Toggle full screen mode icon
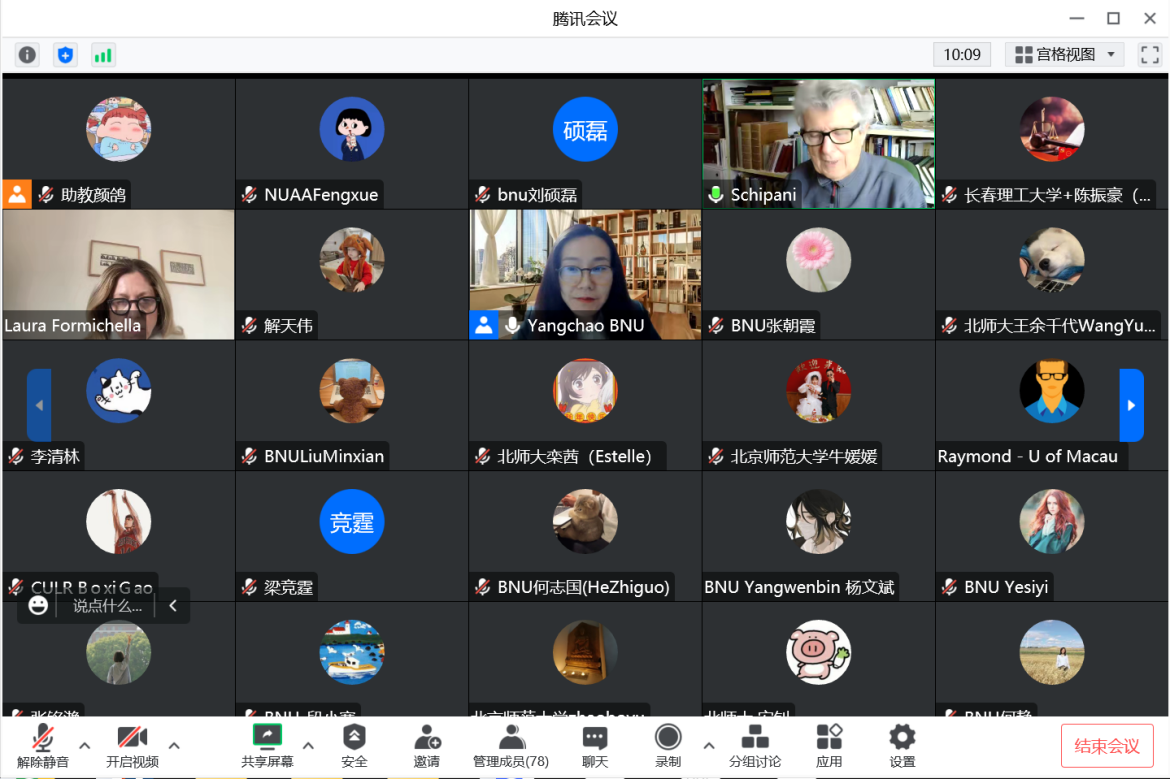 click(1149, 55)
